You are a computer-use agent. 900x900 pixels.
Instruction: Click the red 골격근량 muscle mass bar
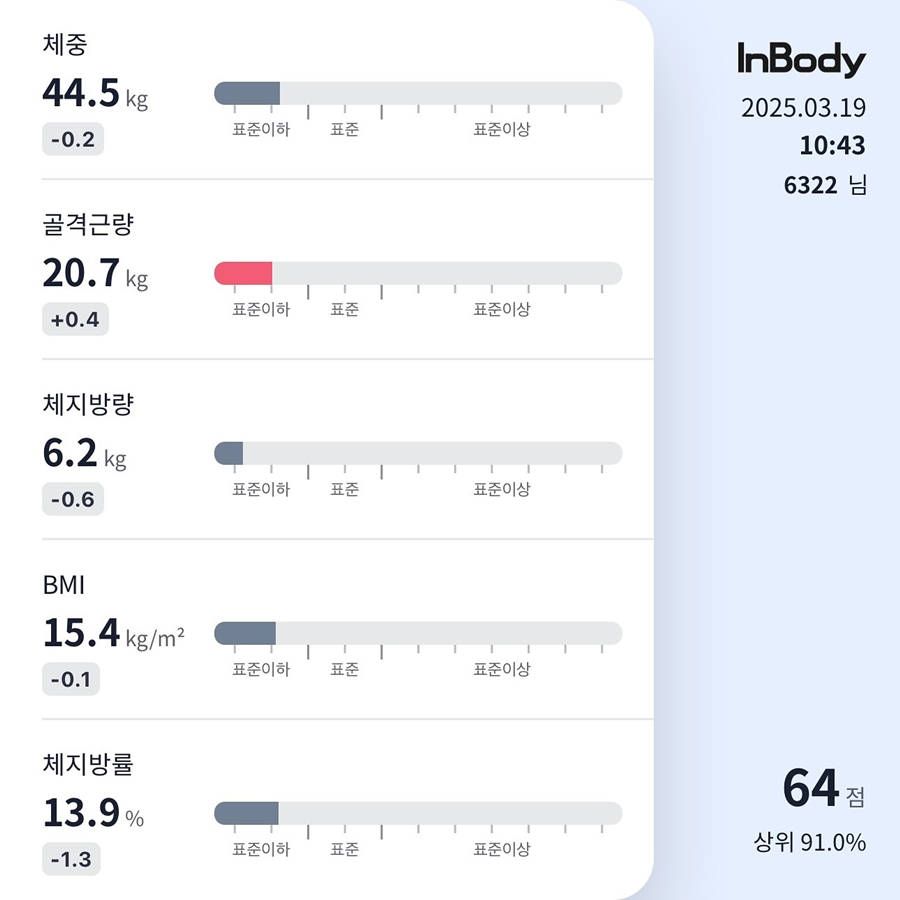click(x=244, y=273)
